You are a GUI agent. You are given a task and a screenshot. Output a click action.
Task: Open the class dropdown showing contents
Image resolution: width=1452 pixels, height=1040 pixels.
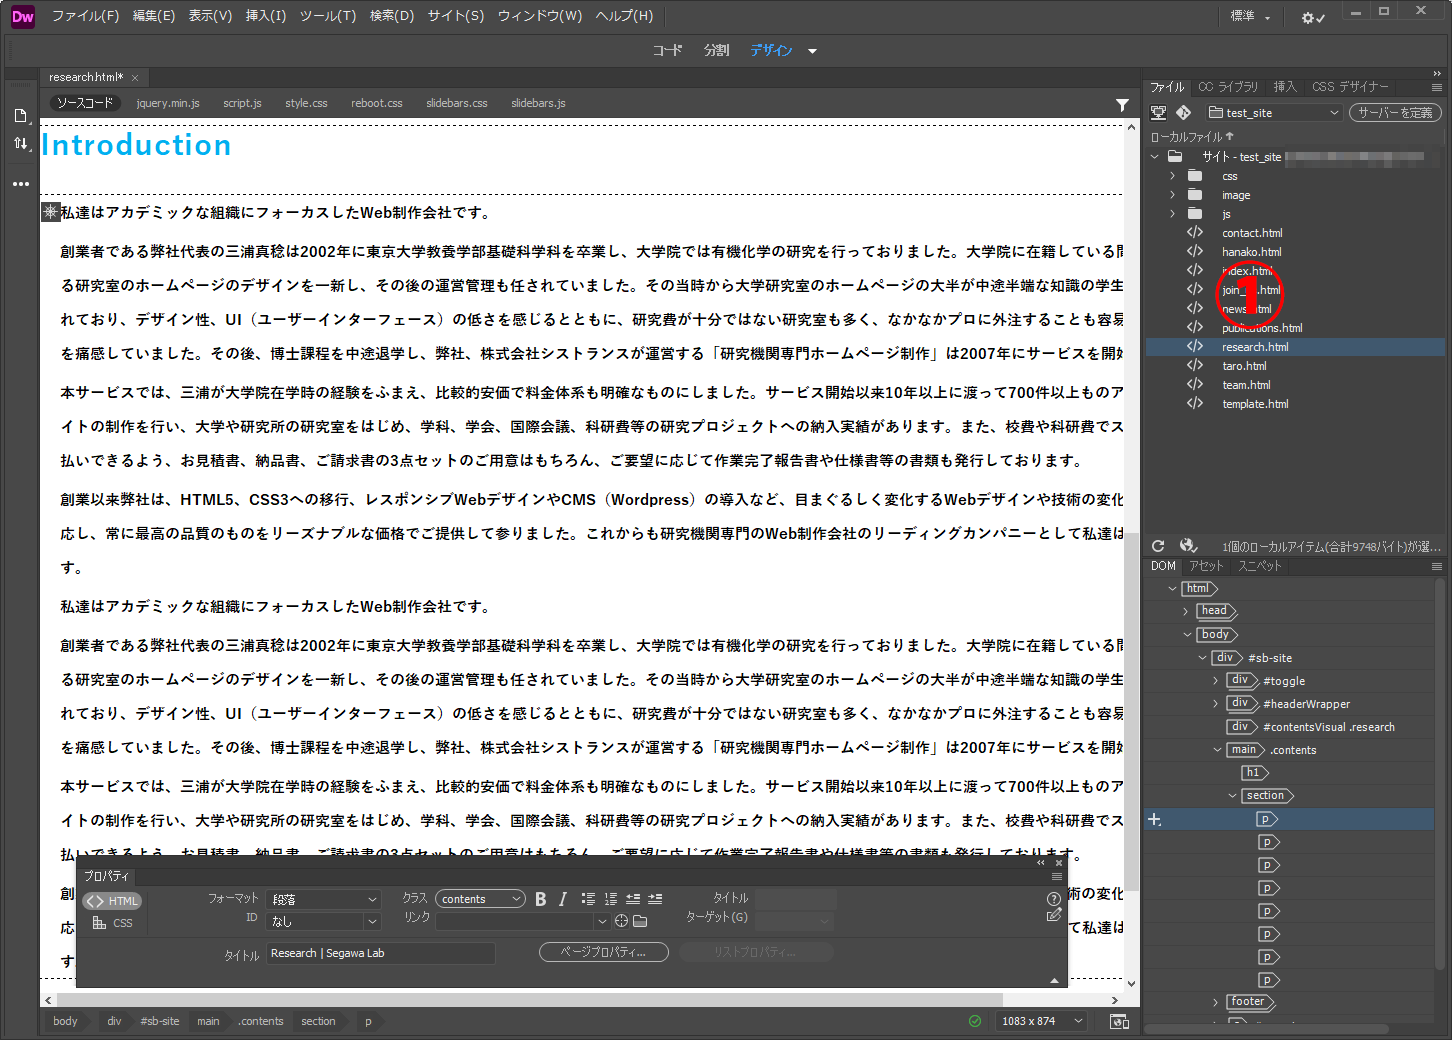[480, 899]
